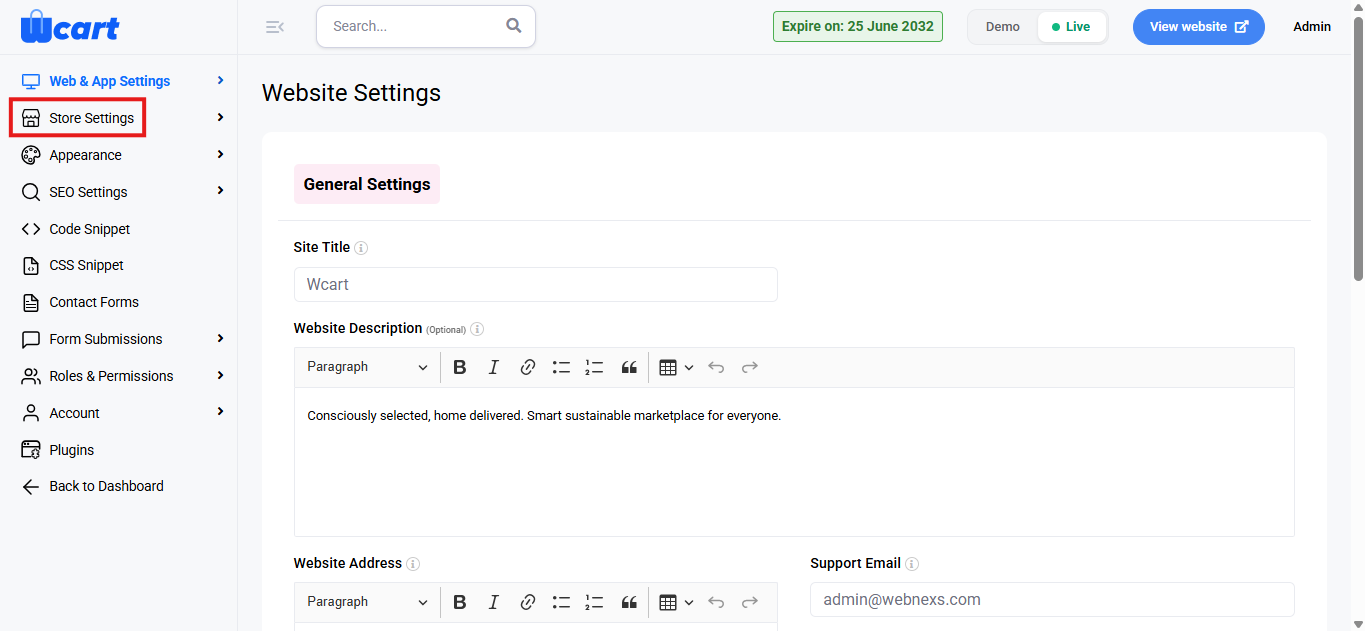Add numbered list in Website Address editor
The height and width of the screenshot is (631, 1365).
(594, 602)
